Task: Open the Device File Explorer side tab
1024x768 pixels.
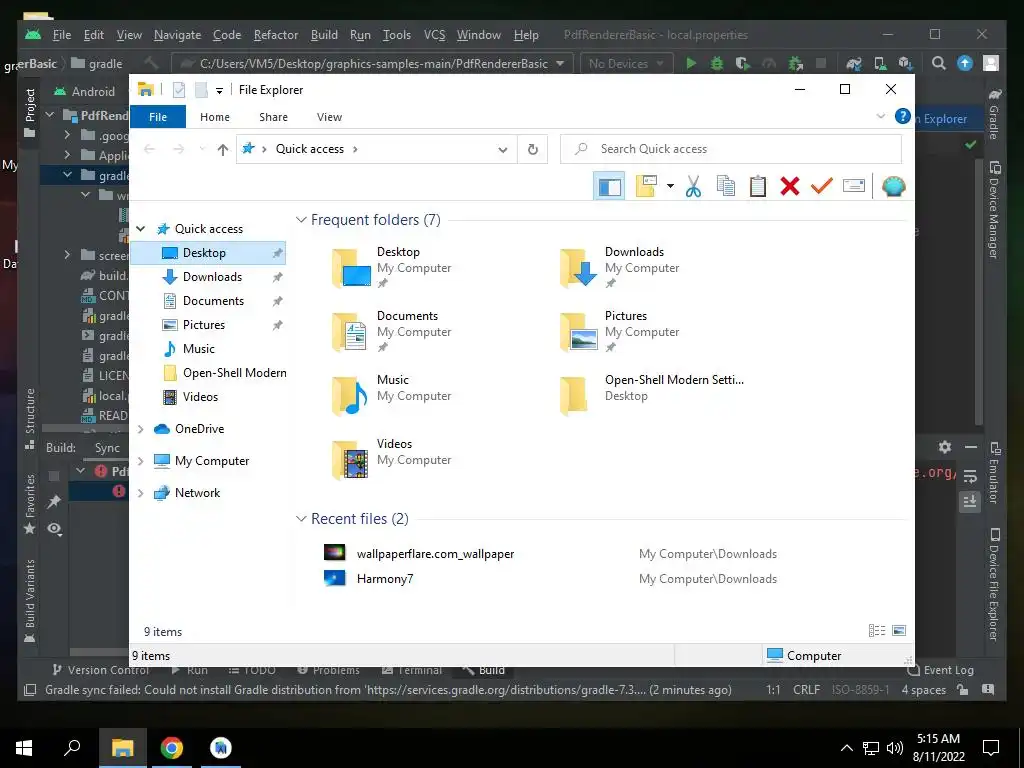Action: coord(994,584)
